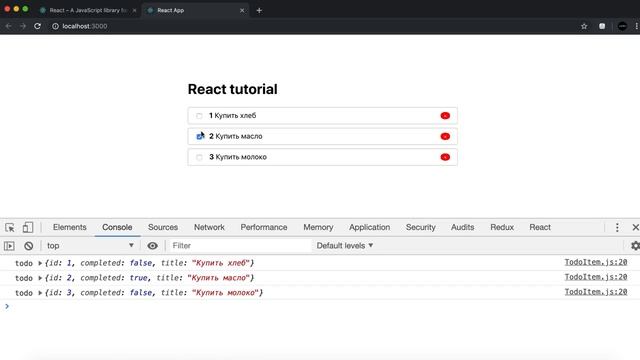Open a new browser tab
This screenshot has height=360, width=640.
point(259,11)
